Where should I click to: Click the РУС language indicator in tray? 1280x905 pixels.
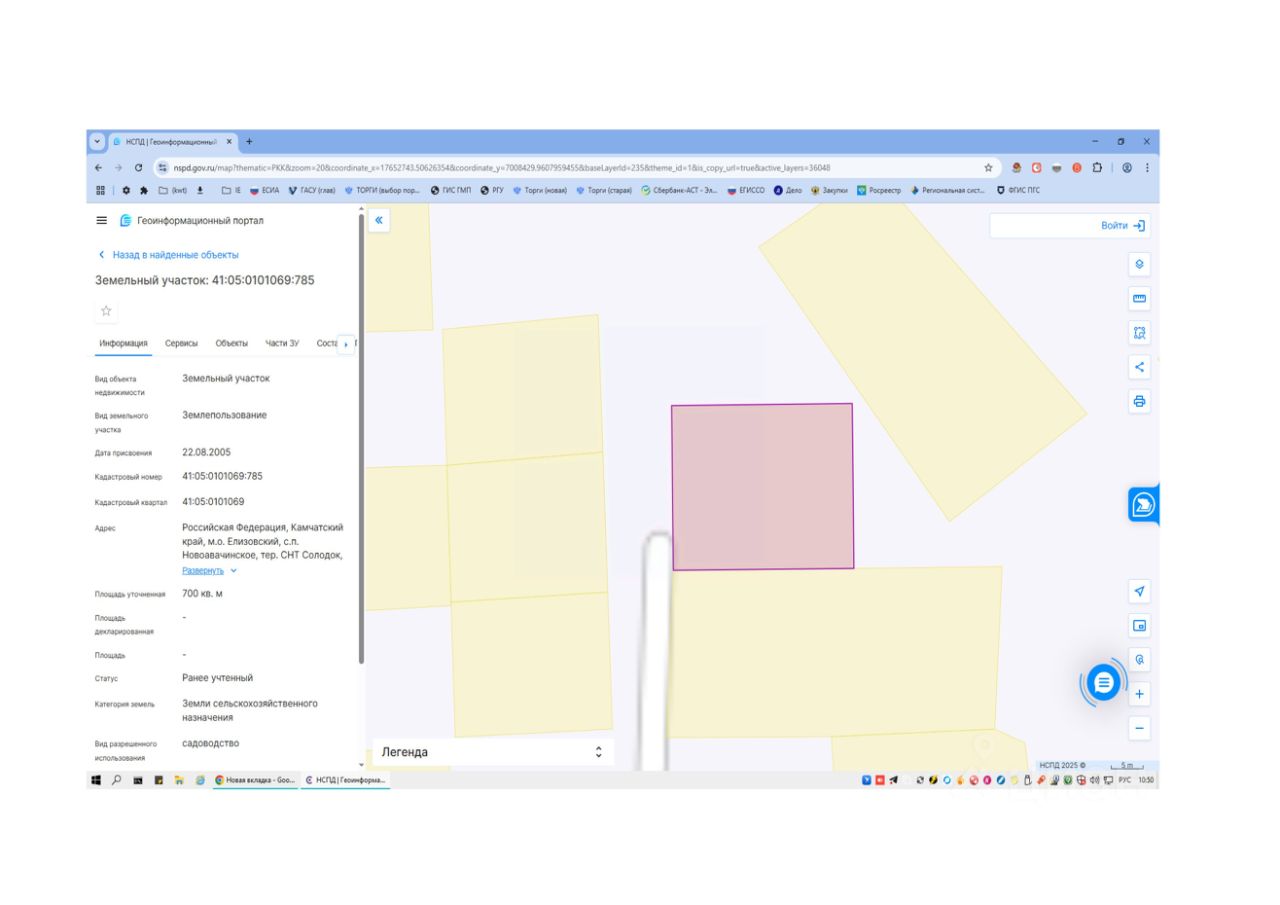tap(1124, 780)
